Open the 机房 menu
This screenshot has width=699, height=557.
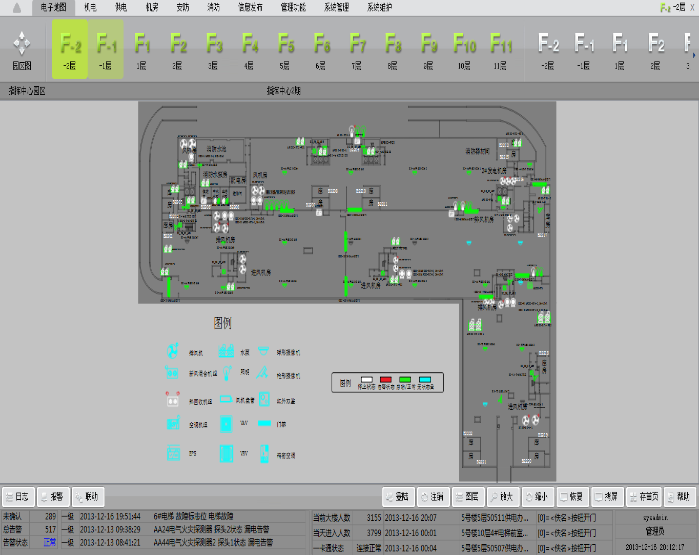(152, 8)
